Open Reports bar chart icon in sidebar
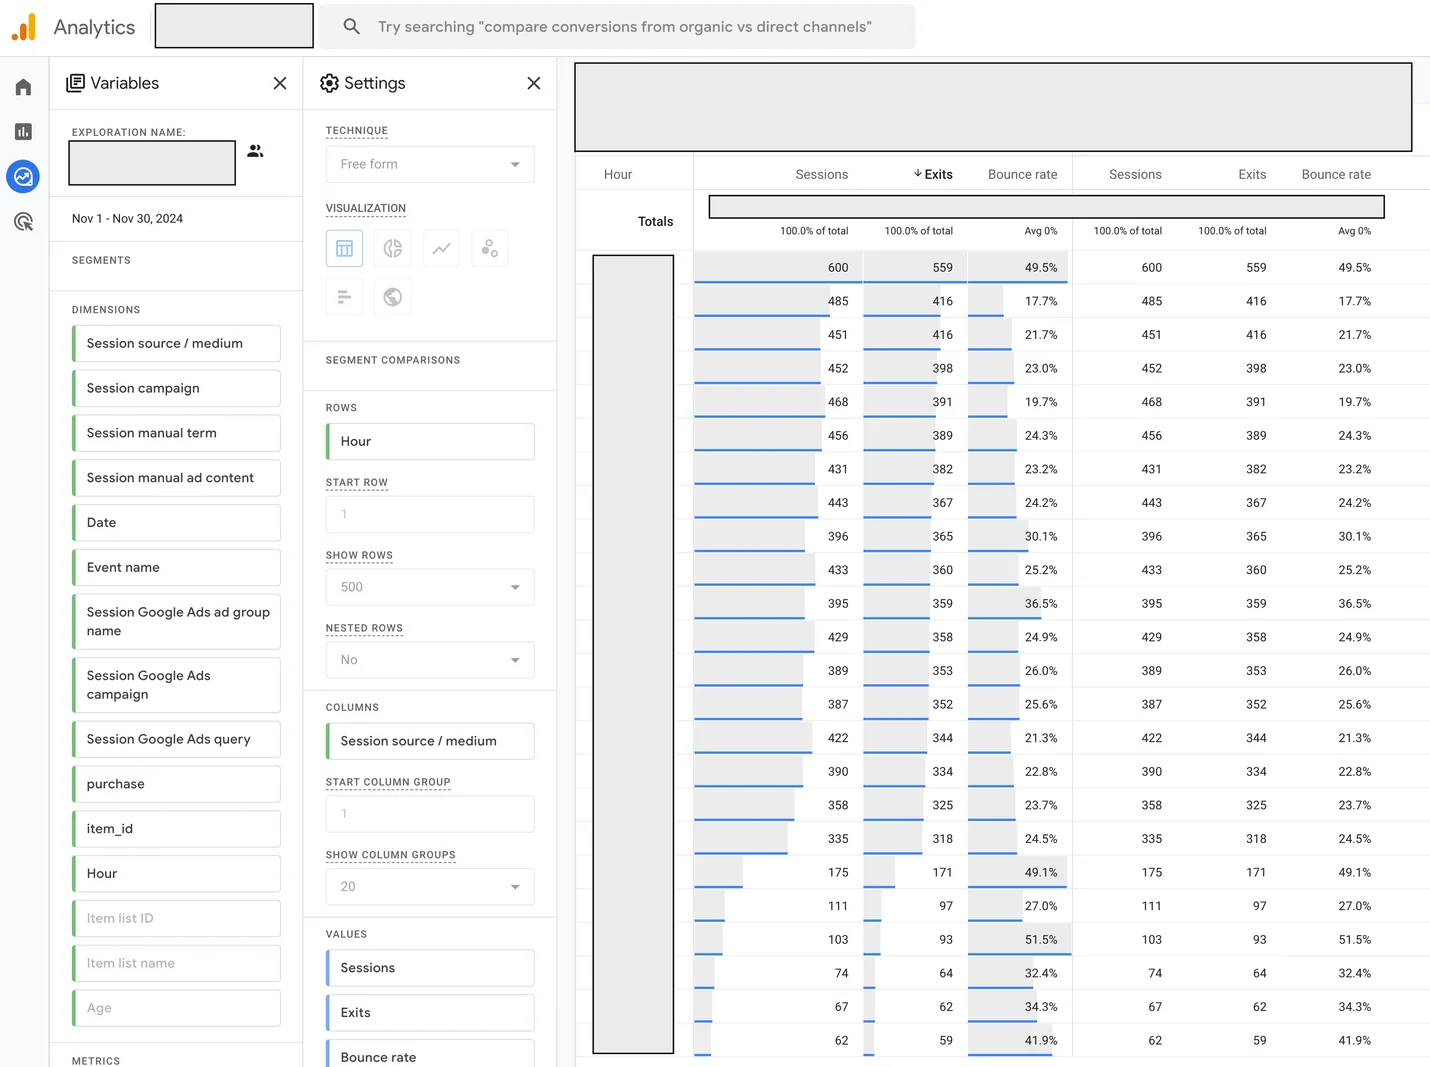Viewport: 1430px width, 1067px height. [x=23, y=132]
